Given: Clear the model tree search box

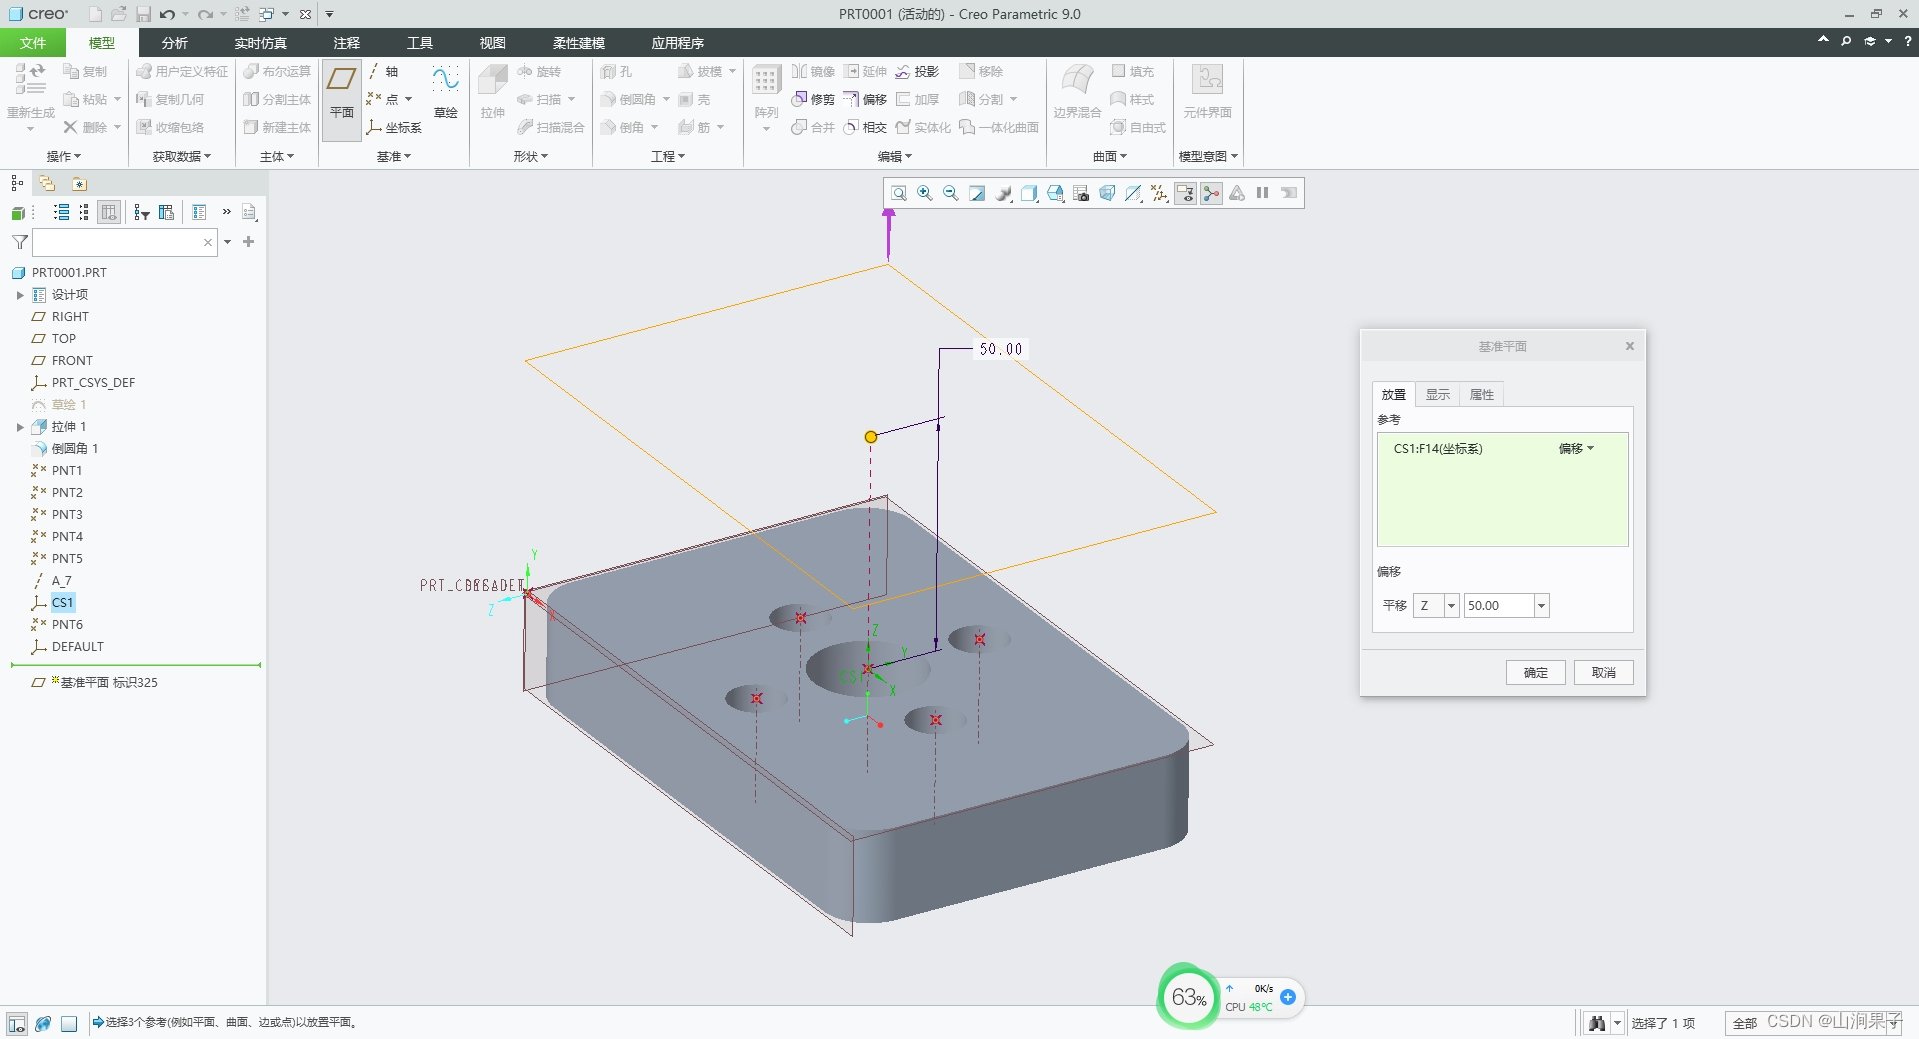Looking at the screenshot, I should 207,242.
